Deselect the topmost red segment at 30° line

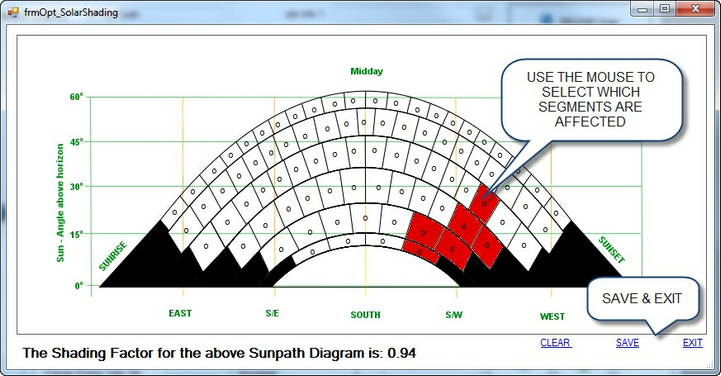[484, 204]
